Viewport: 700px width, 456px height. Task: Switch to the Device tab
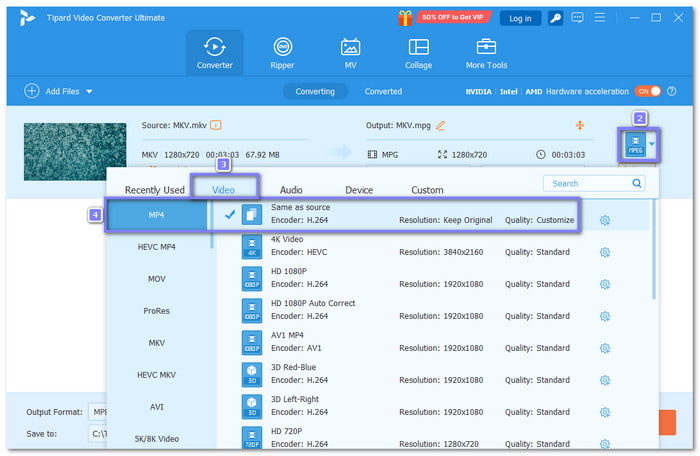359,190
